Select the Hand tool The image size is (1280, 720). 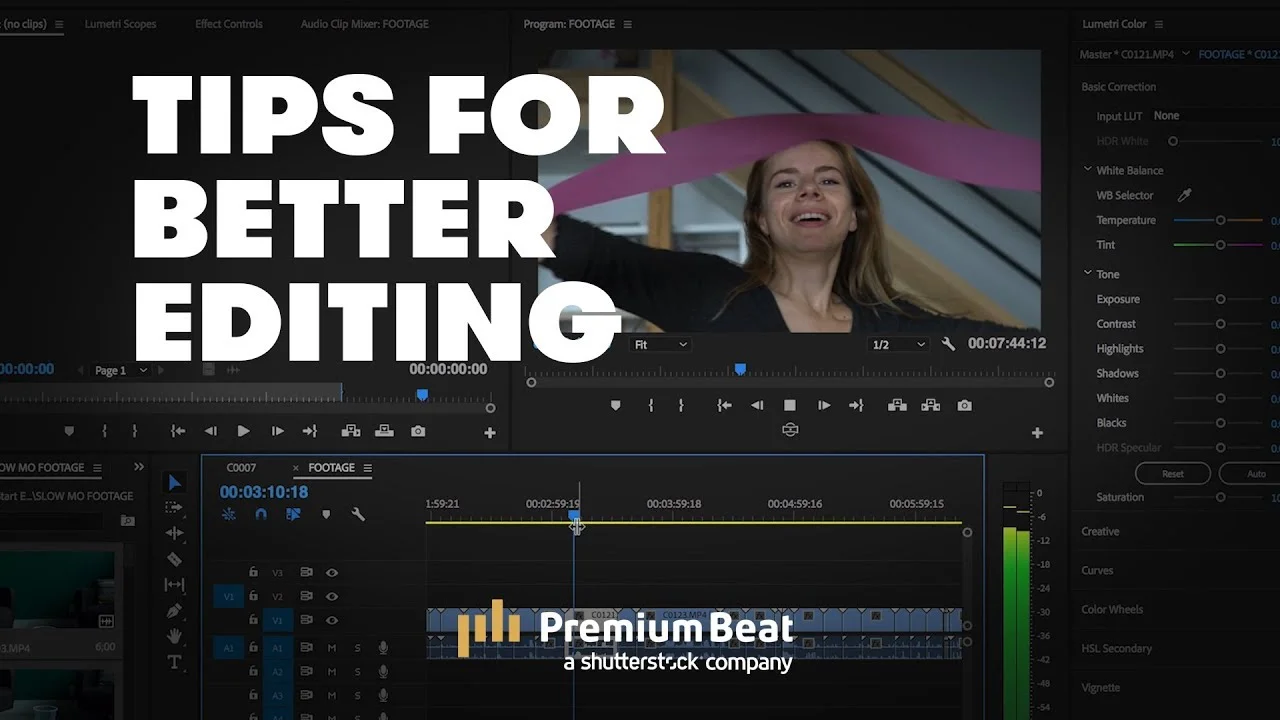(x=174, y=636)
